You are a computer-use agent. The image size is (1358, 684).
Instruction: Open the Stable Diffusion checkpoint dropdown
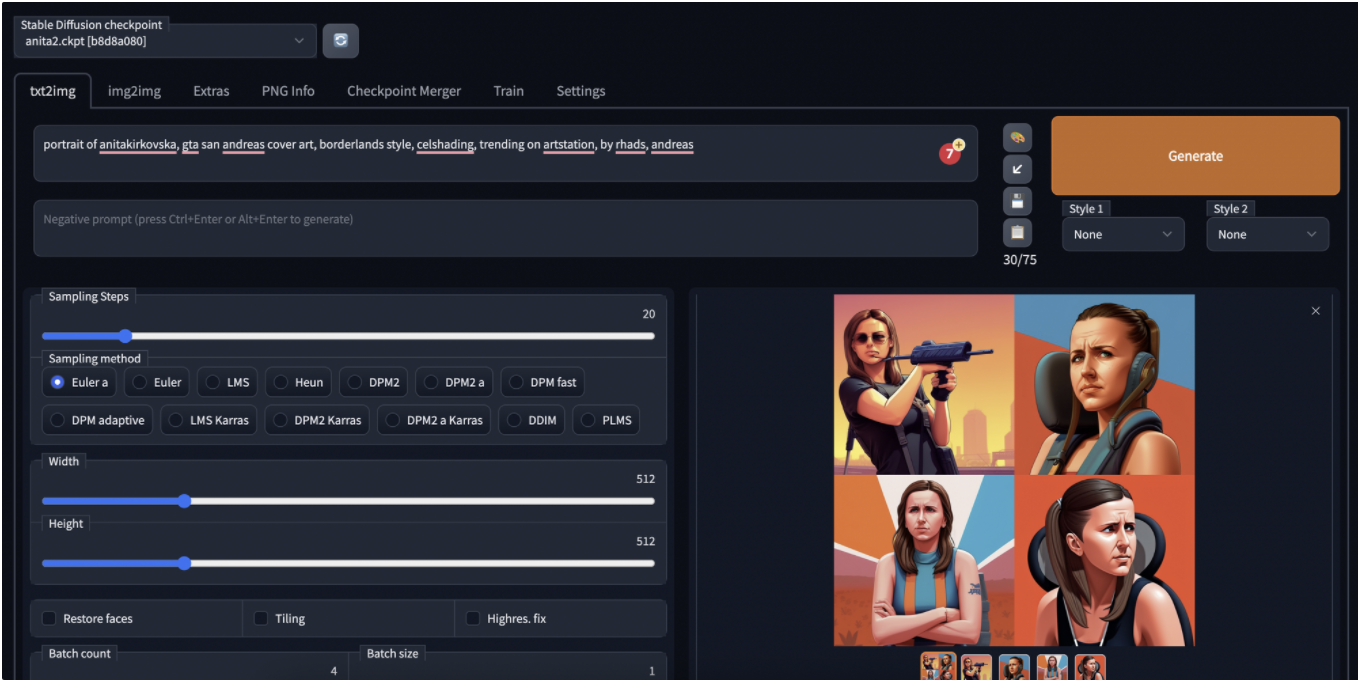click(x=165, y=41)
